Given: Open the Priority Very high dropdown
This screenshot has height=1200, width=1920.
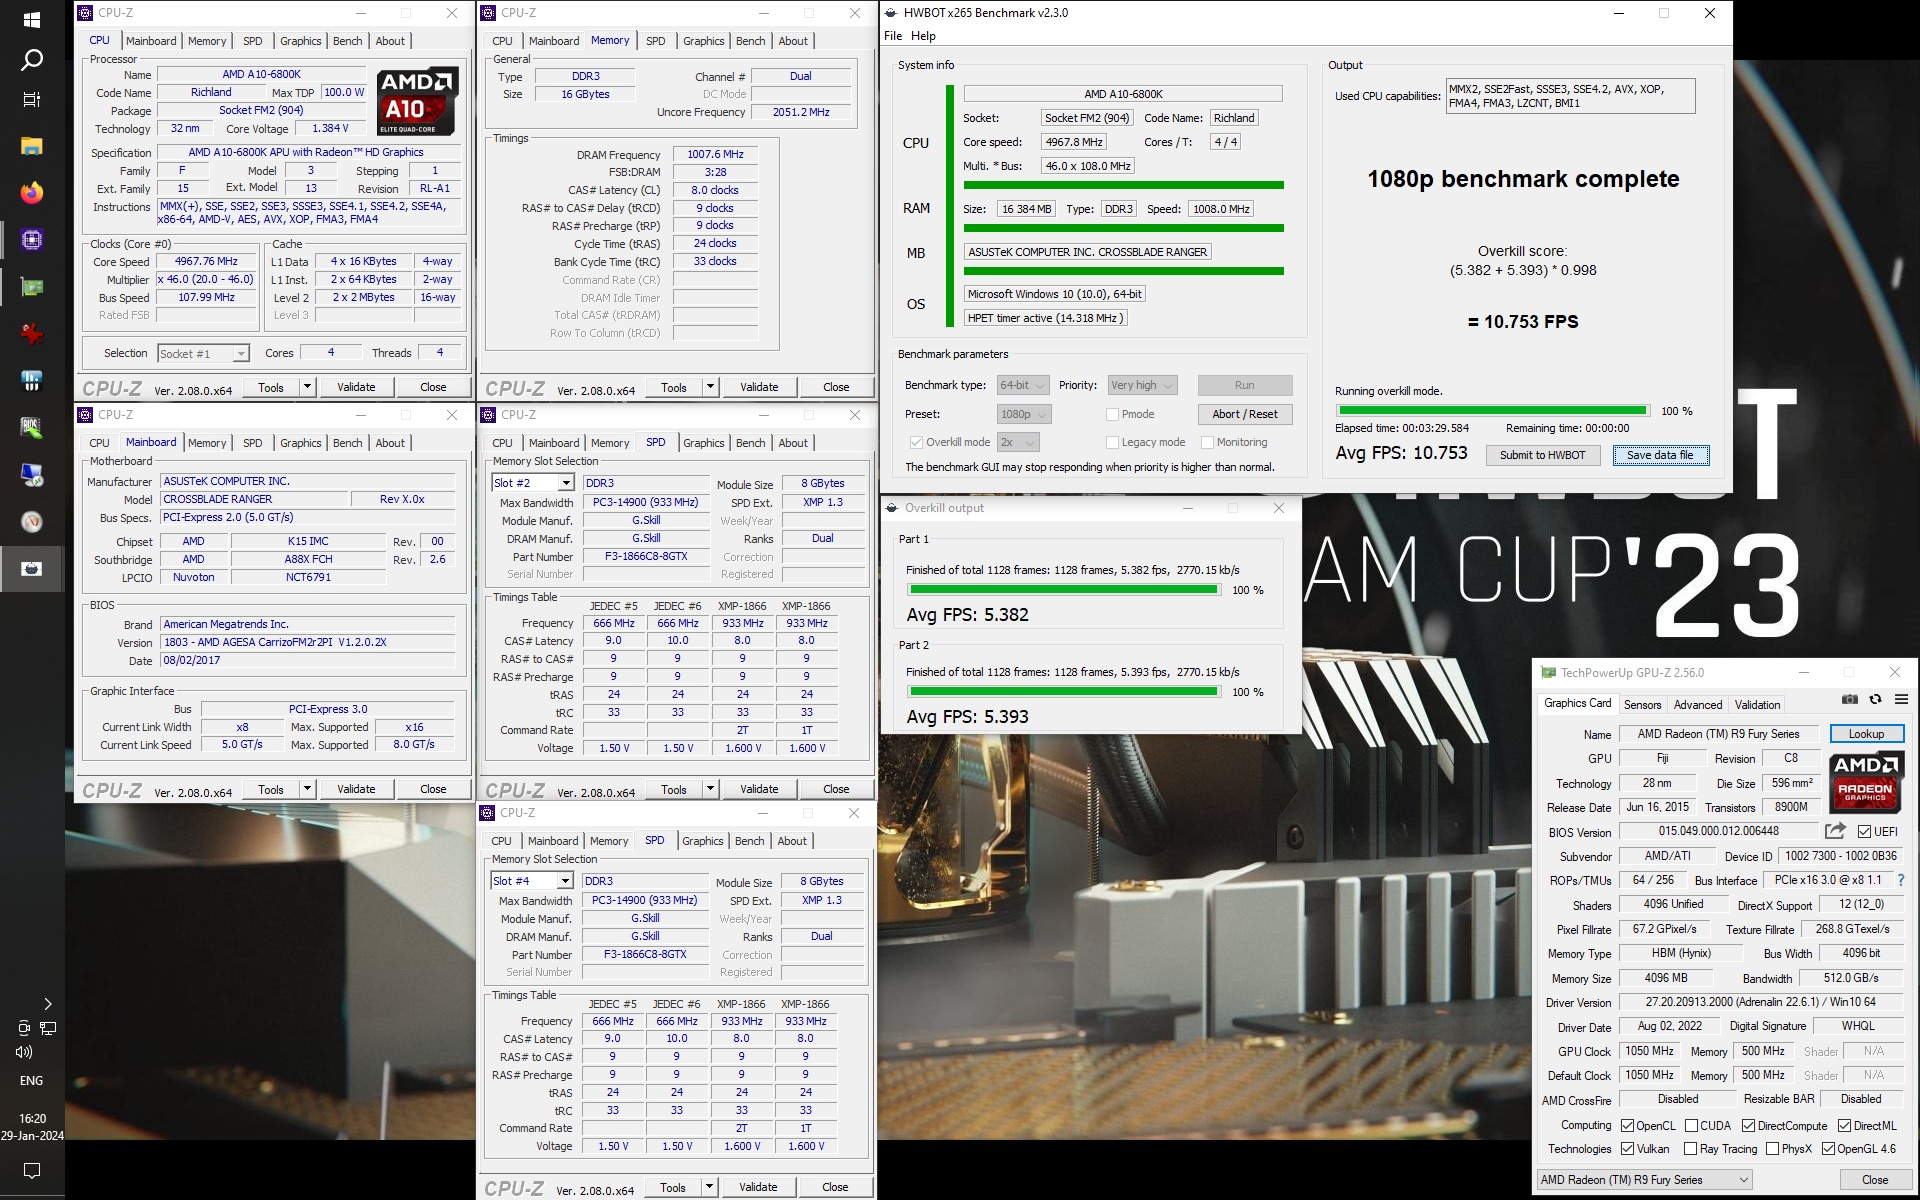Looking at the screenshot, I should click(1142, 385).
